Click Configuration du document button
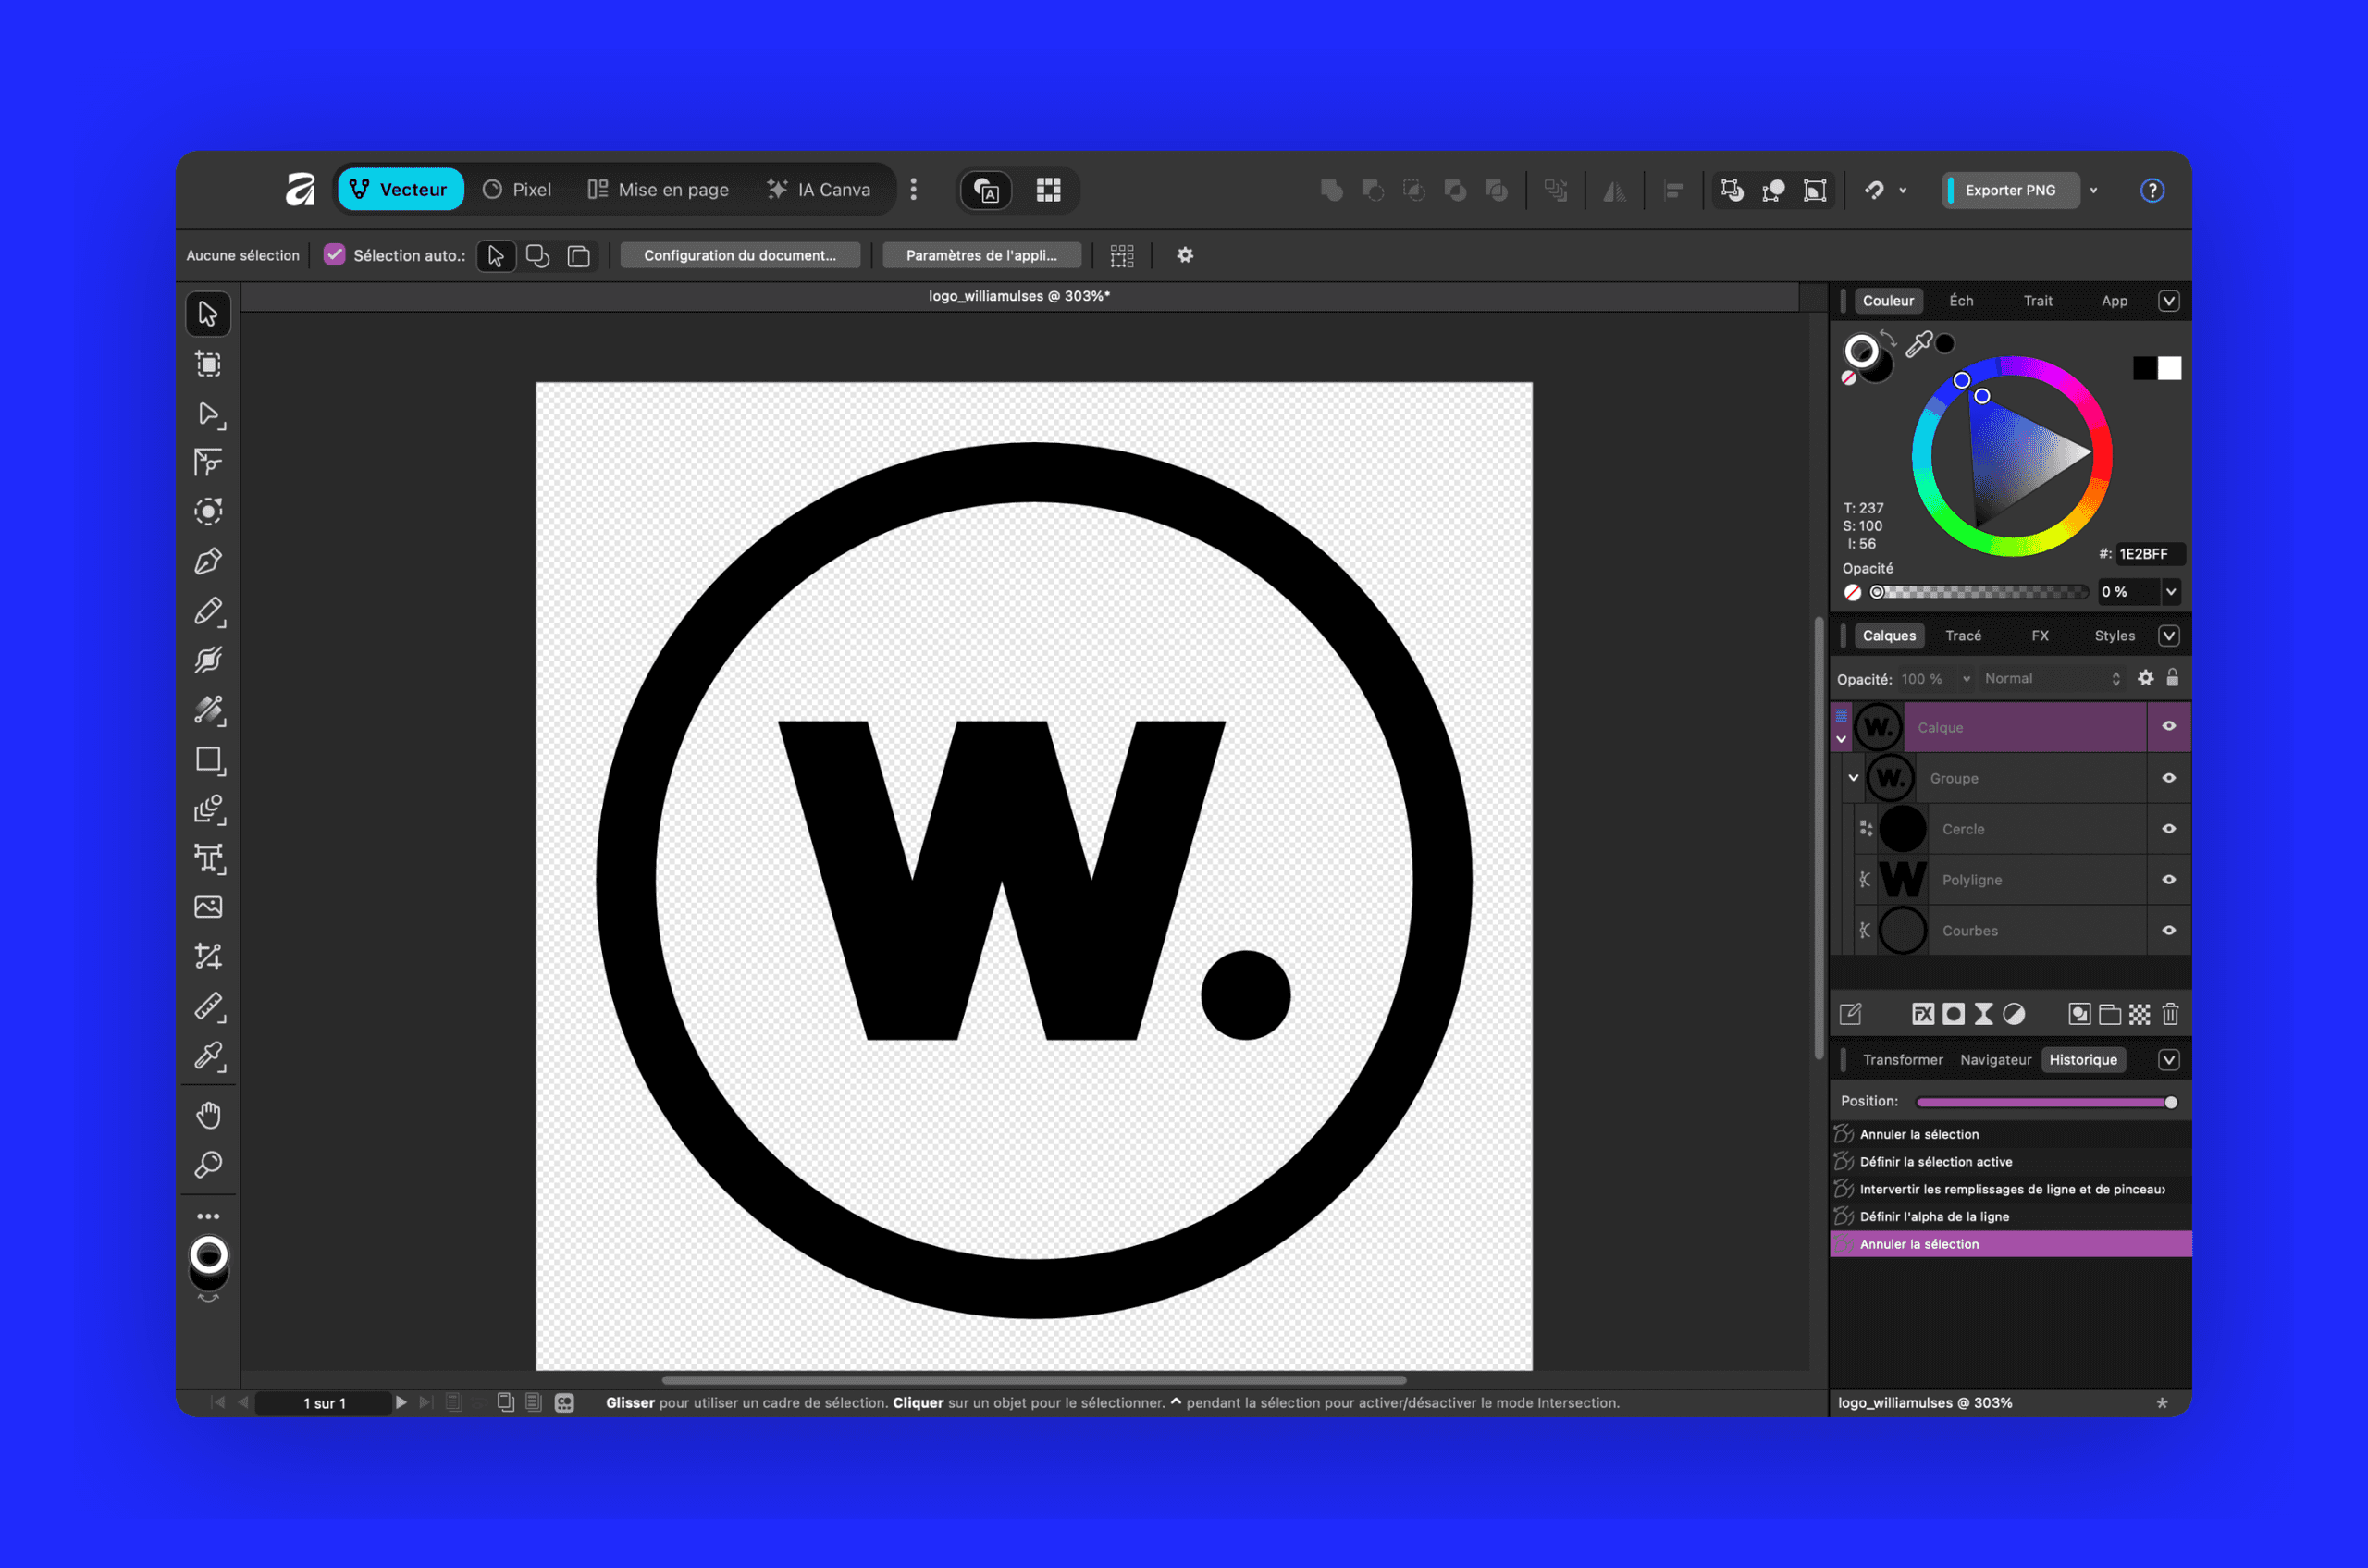The height and width of the screenshot is (1568, 2368). pyautogui.click(x=740, y=255)
